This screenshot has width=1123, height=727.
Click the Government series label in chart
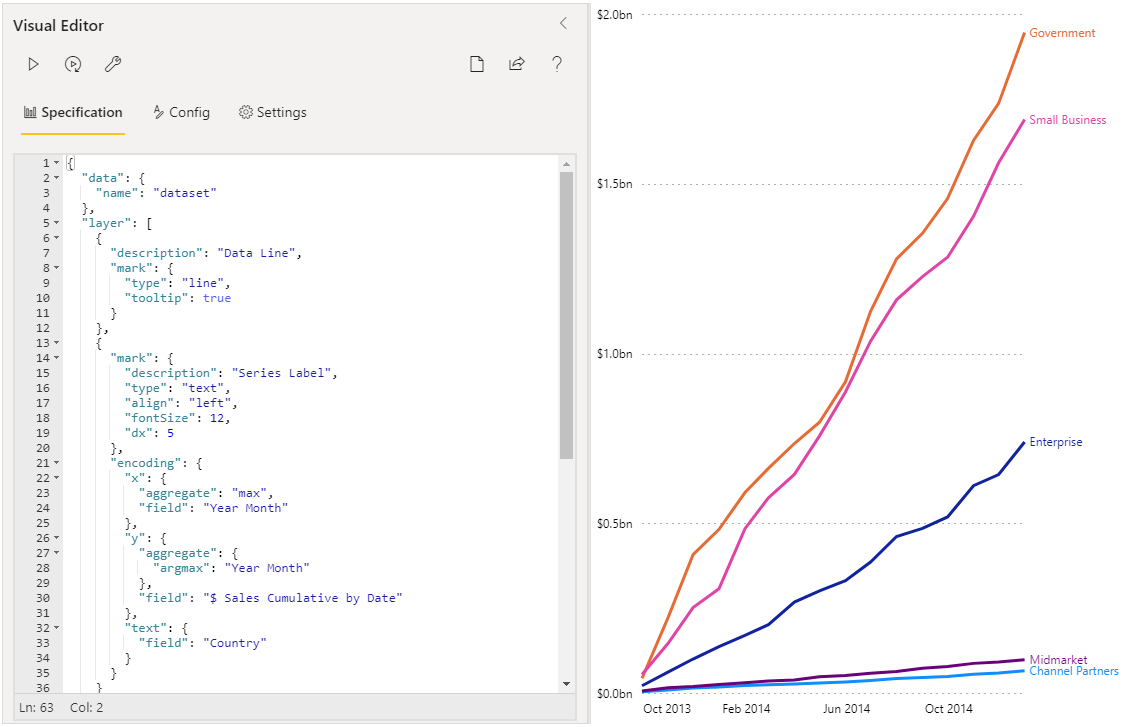1062,33
